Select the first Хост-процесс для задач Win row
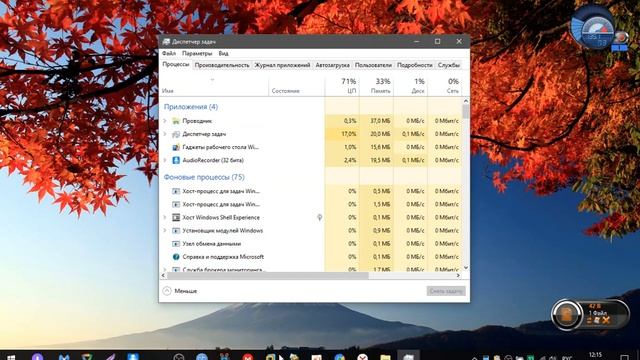This screenshot has height=360, width=640. [311, 191]
